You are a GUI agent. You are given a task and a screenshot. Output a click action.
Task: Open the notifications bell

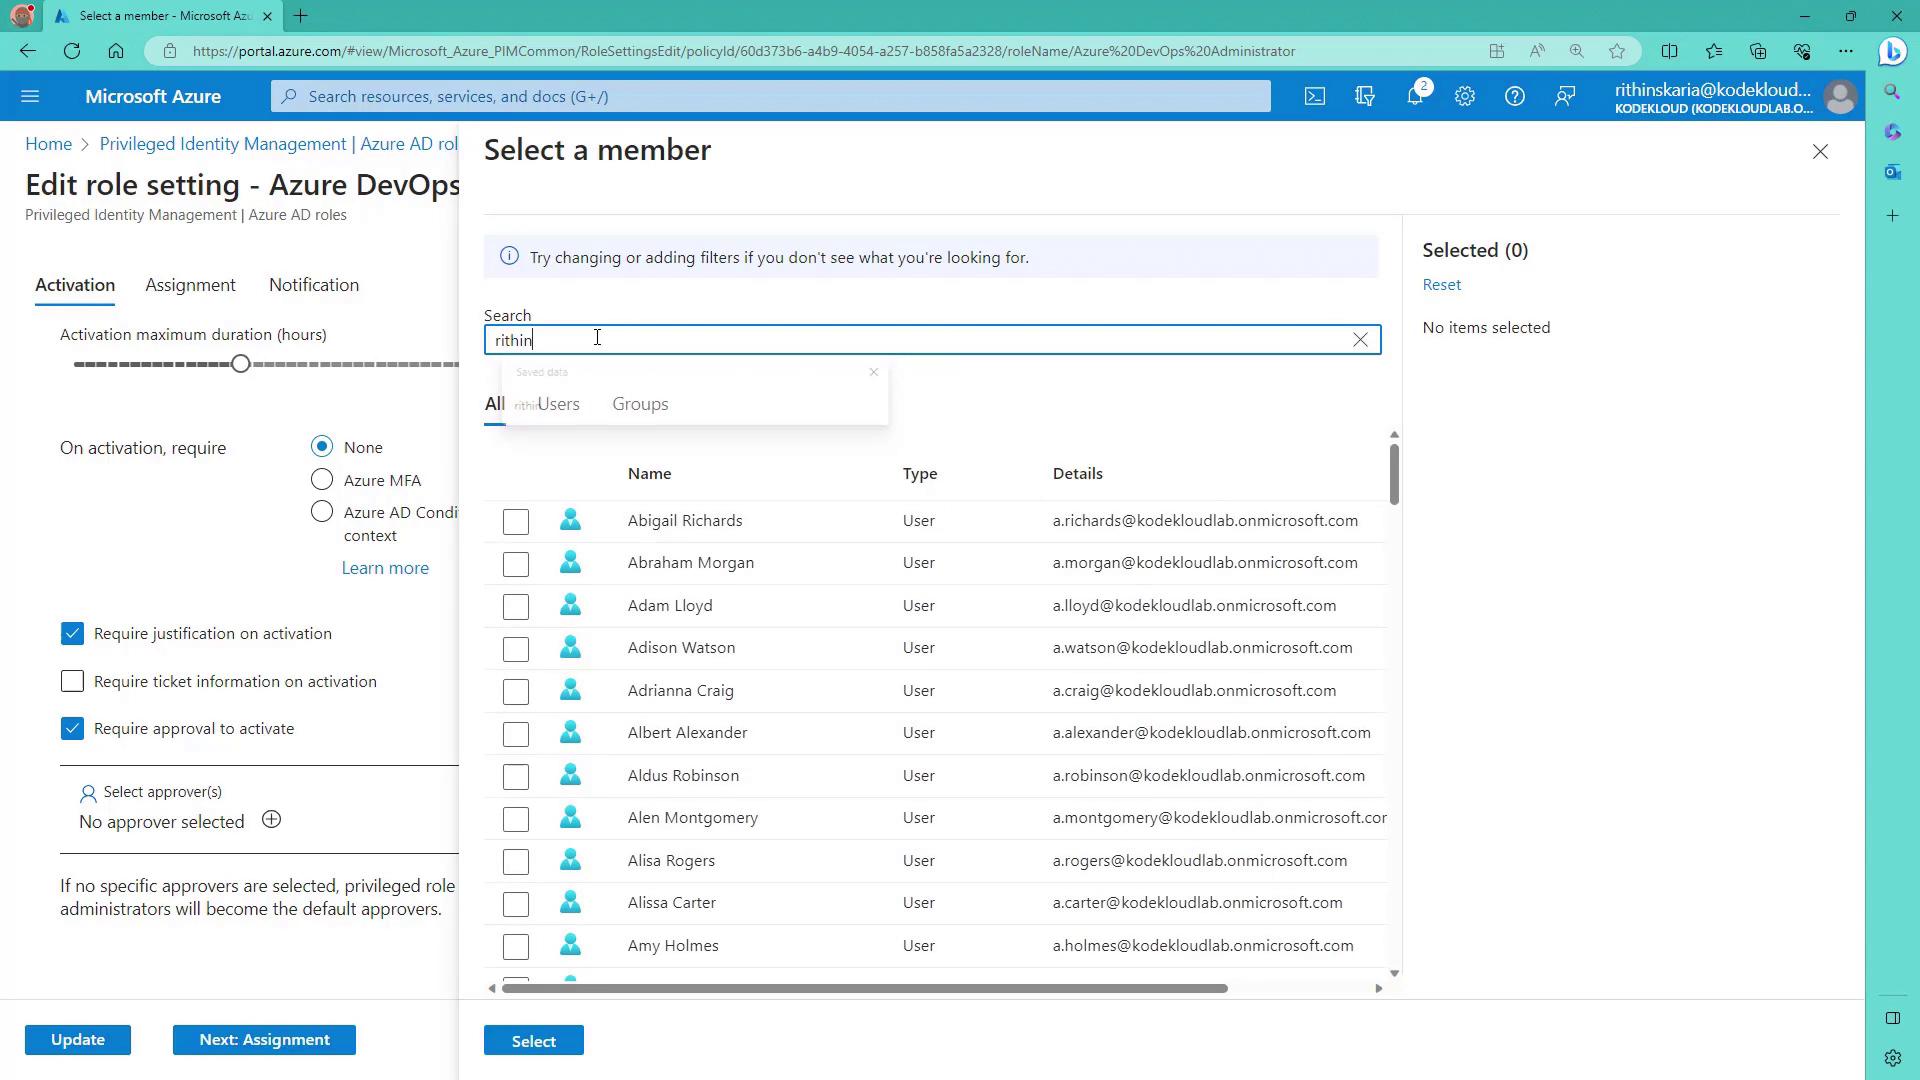pyautogui.click(x=1415, y=96)
